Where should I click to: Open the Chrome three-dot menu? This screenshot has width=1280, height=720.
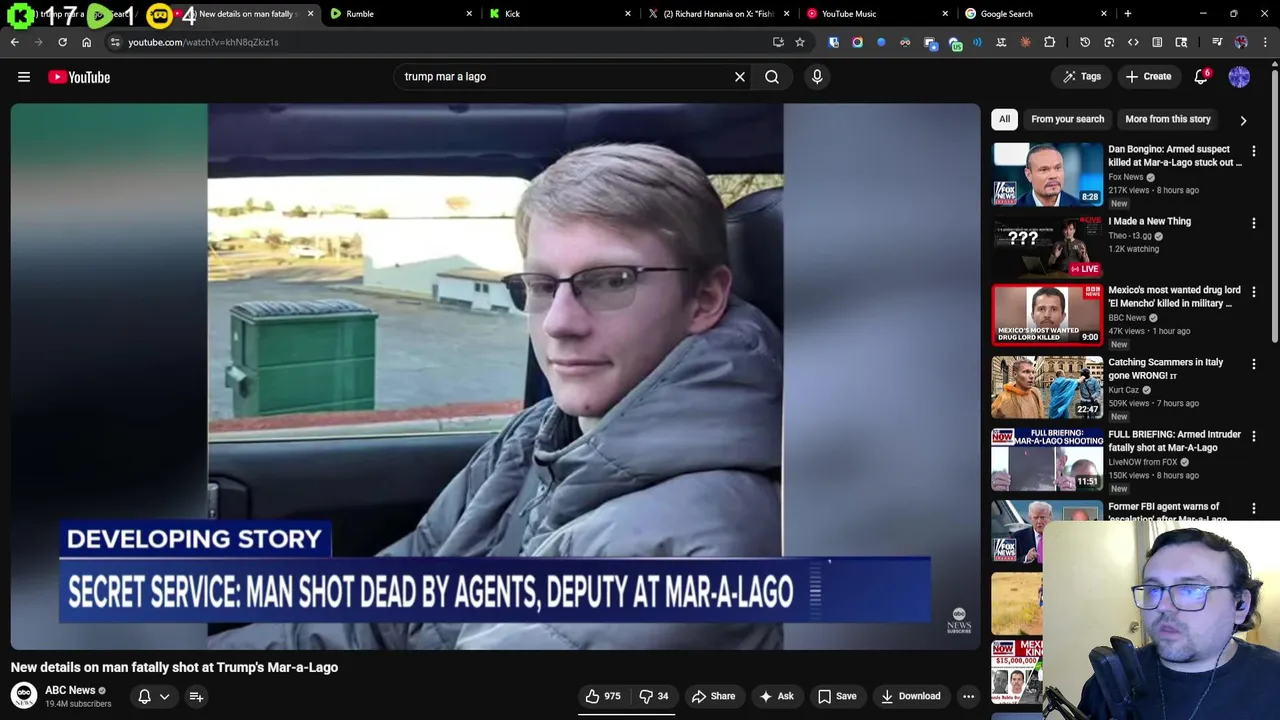click(1265, 42)
